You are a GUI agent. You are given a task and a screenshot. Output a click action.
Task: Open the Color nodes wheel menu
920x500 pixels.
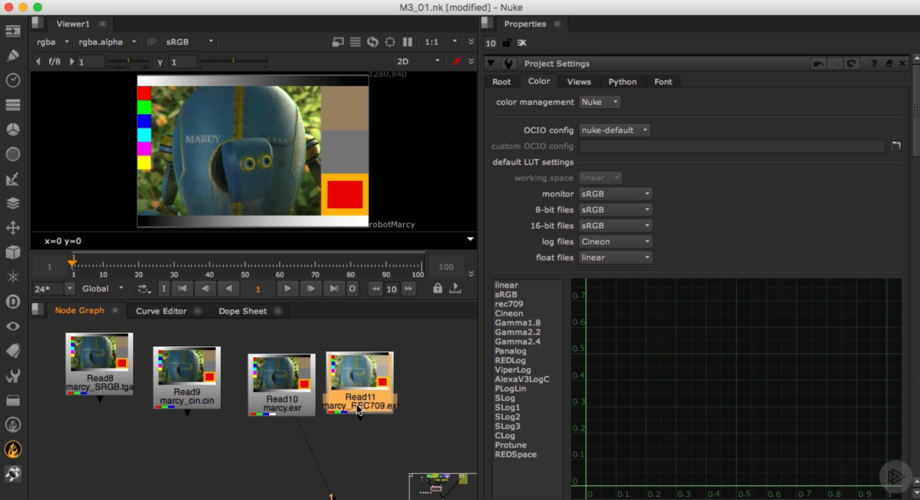[x=13, y=129]
